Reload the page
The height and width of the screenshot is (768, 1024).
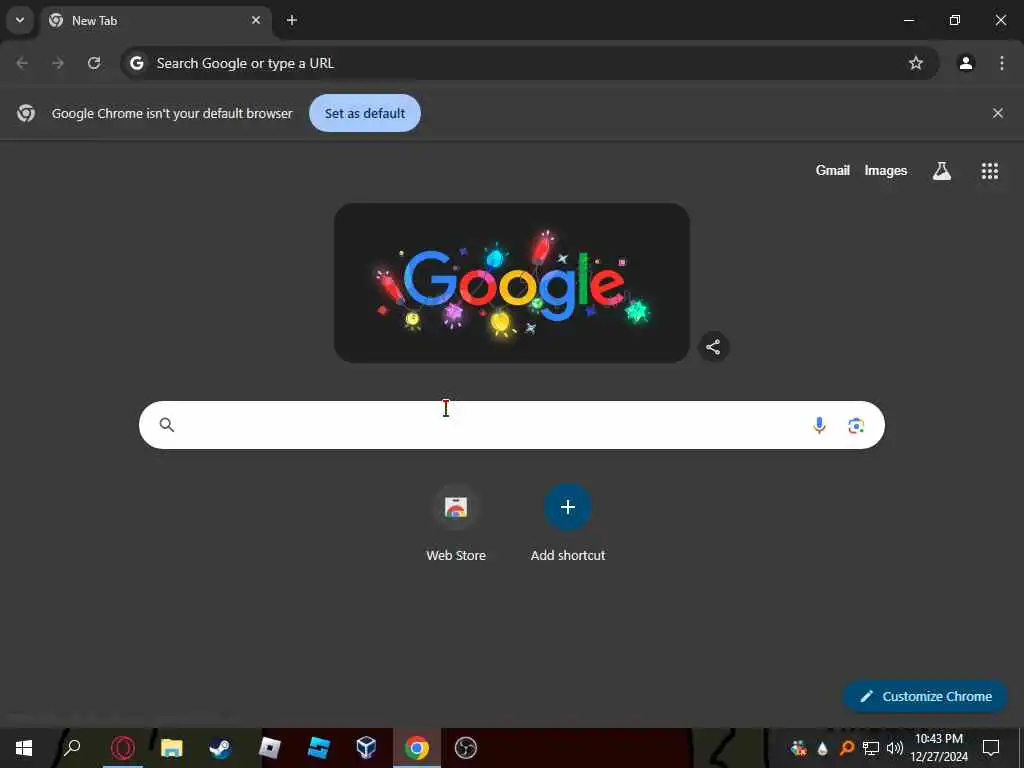94,63
